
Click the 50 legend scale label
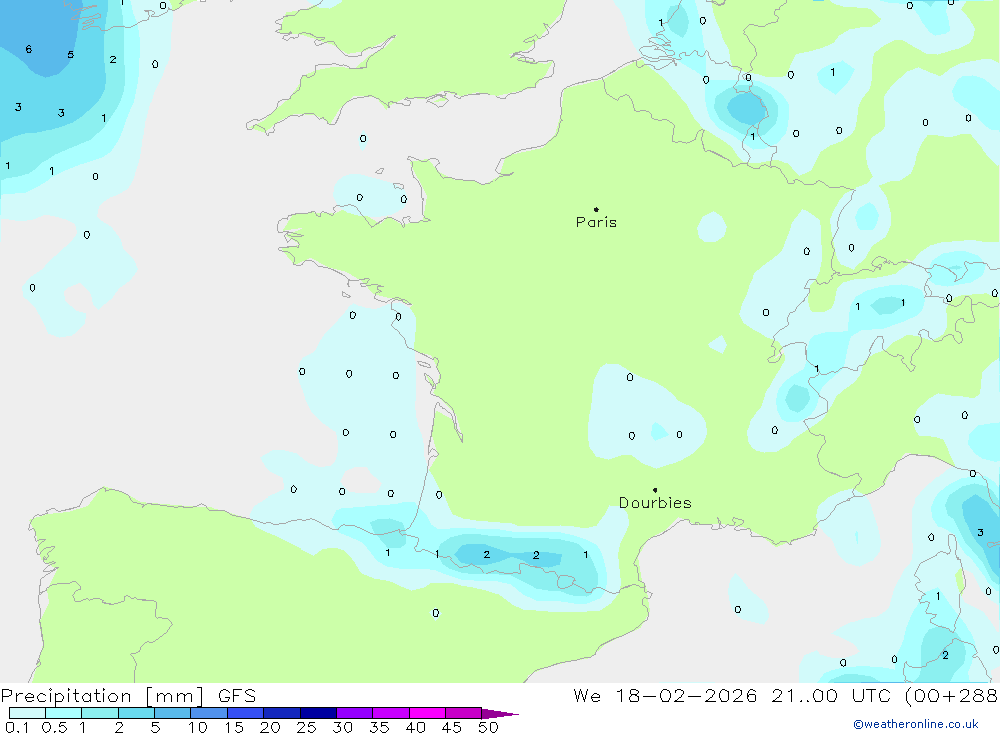(489, 727)
